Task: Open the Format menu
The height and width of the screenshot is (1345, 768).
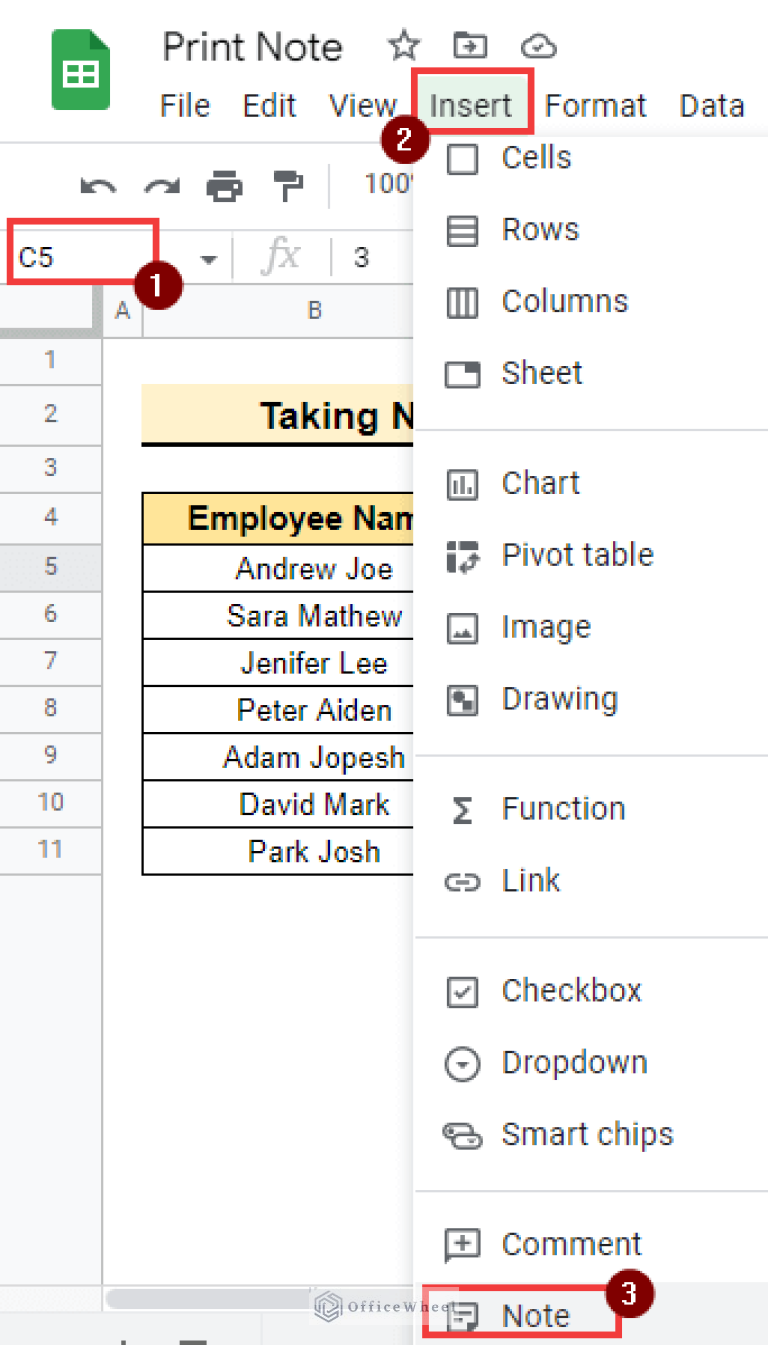Action: click(596, 106)
